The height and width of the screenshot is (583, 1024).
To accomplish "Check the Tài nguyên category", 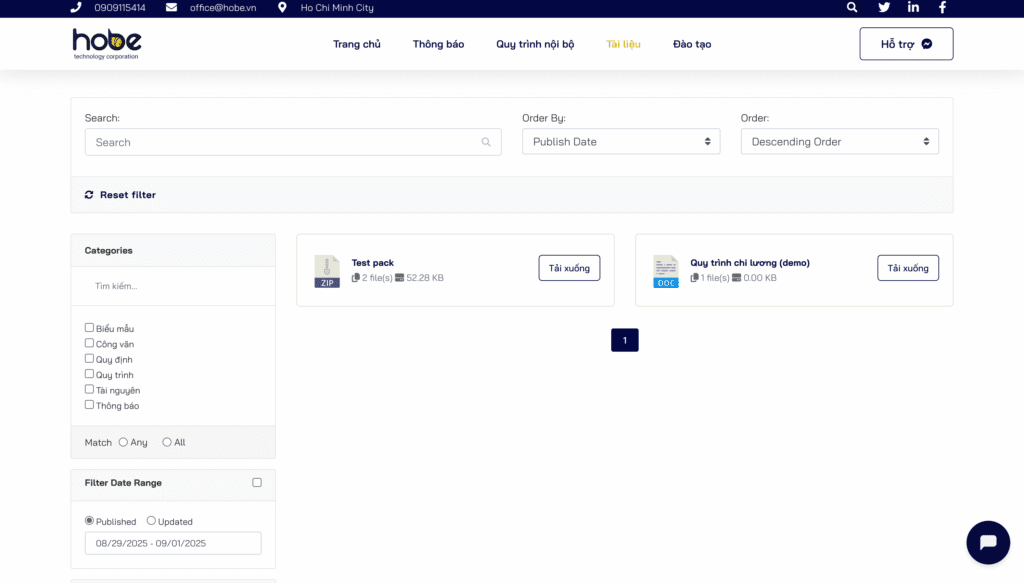I will point(89,389).
